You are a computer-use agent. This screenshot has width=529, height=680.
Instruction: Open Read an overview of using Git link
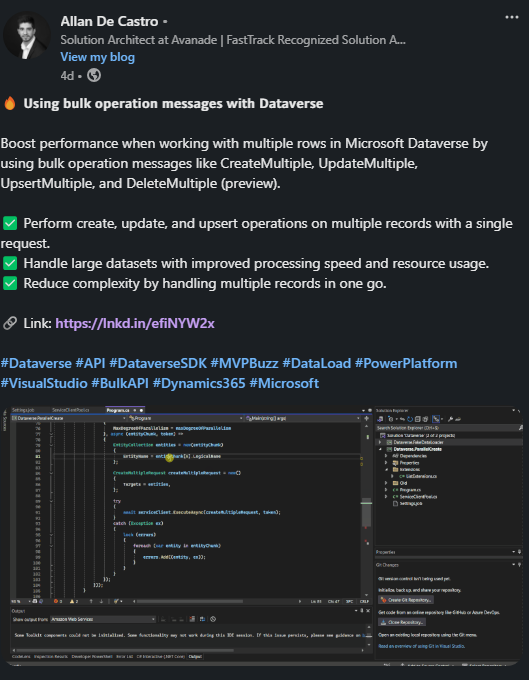[421, 646]
